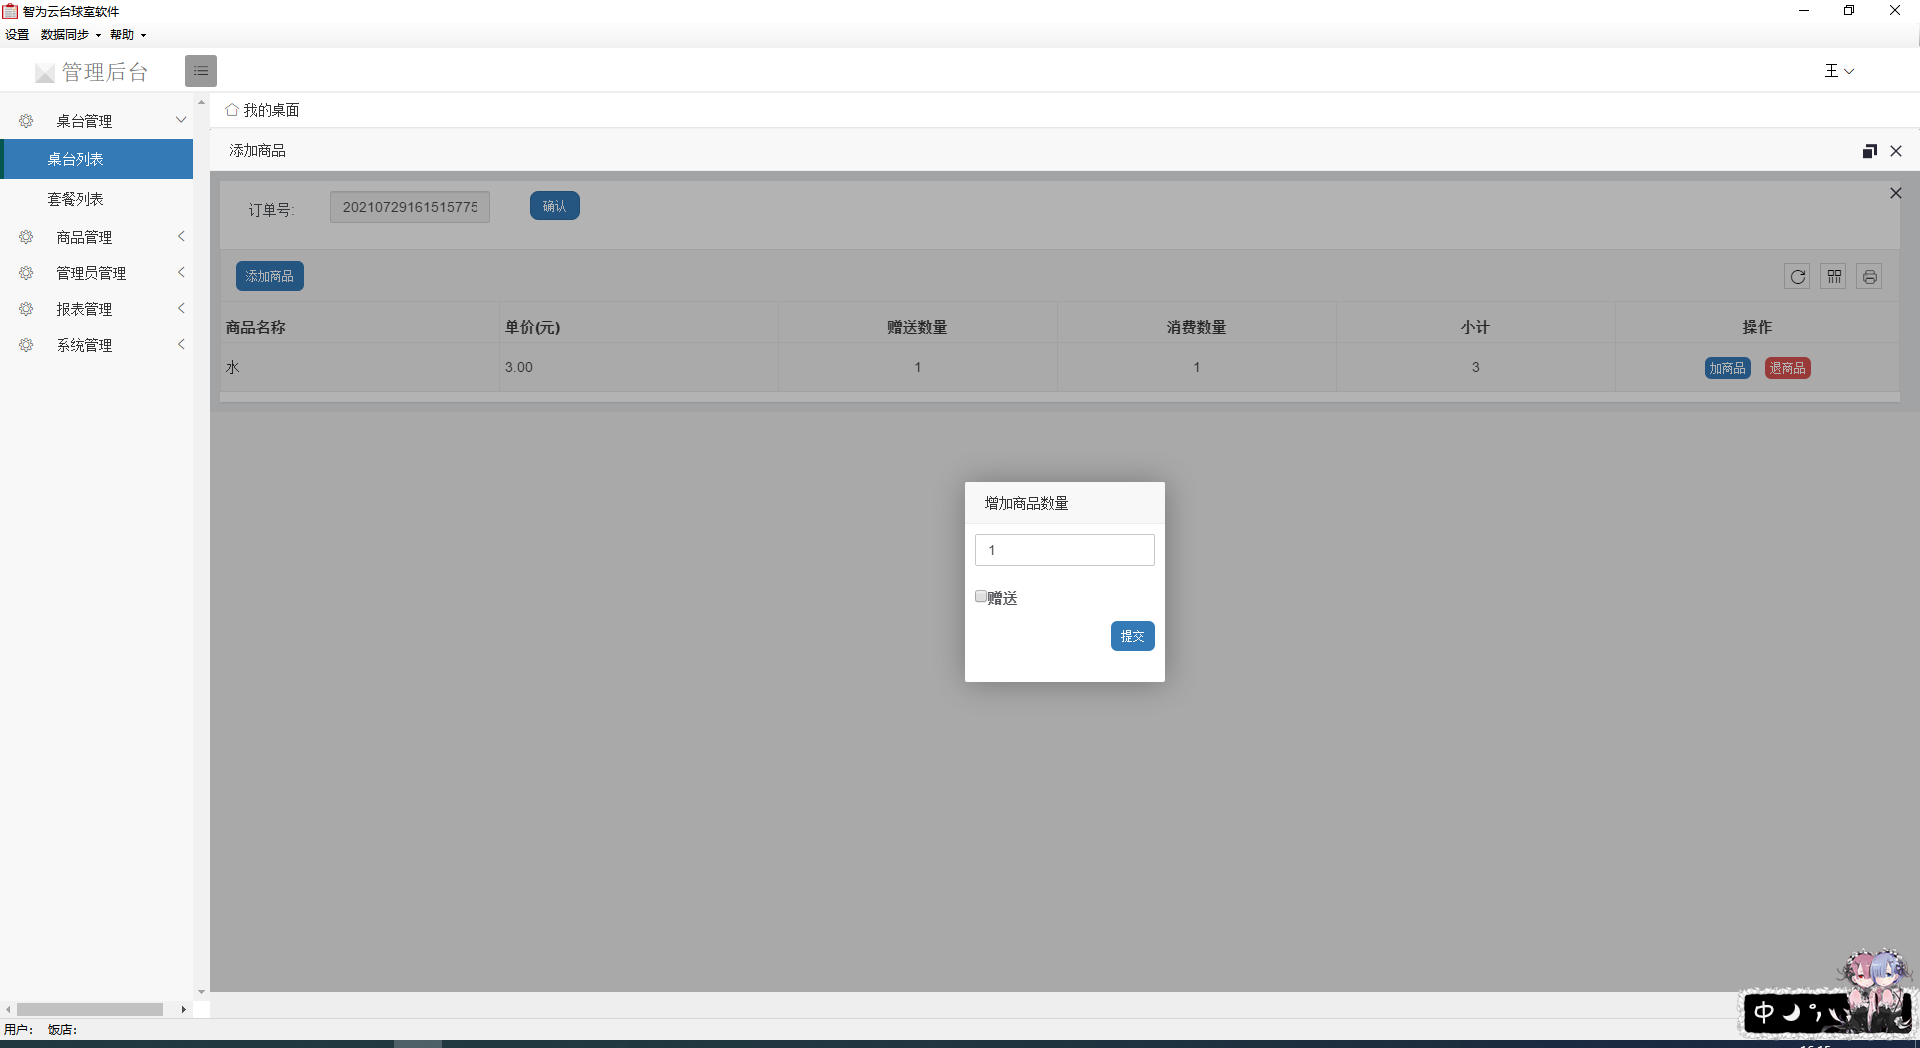Viewport: 1920px width, 1048px height.
Task: Open the 数据同步 menu
Action: click(70, 35)
